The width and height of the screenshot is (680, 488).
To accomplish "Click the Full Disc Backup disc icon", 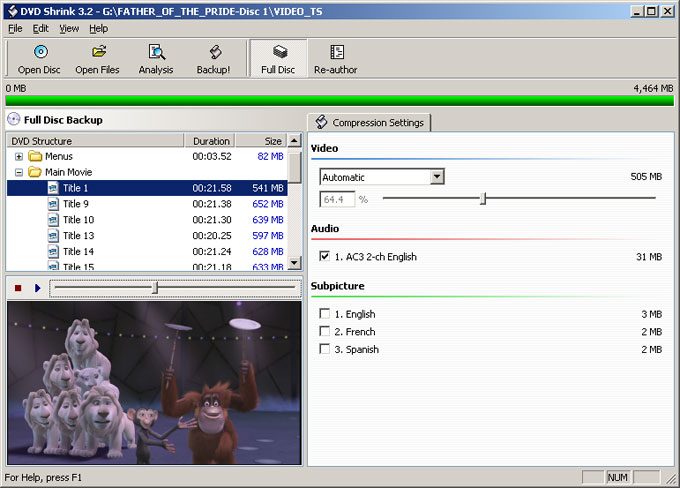I will coord(14,119).
